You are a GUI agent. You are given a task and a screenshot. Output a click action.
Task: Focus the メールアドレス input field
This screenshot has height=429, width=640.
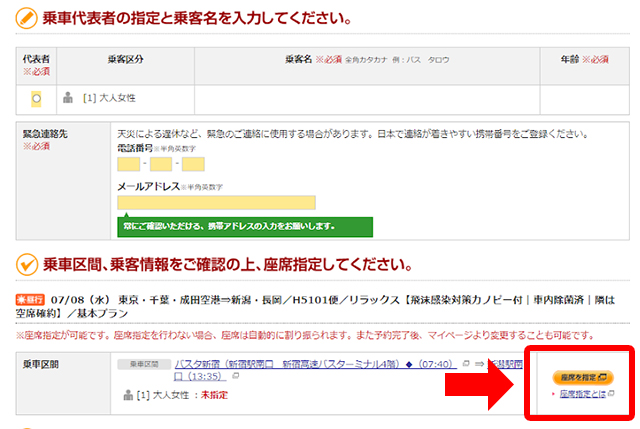point(216,203)
